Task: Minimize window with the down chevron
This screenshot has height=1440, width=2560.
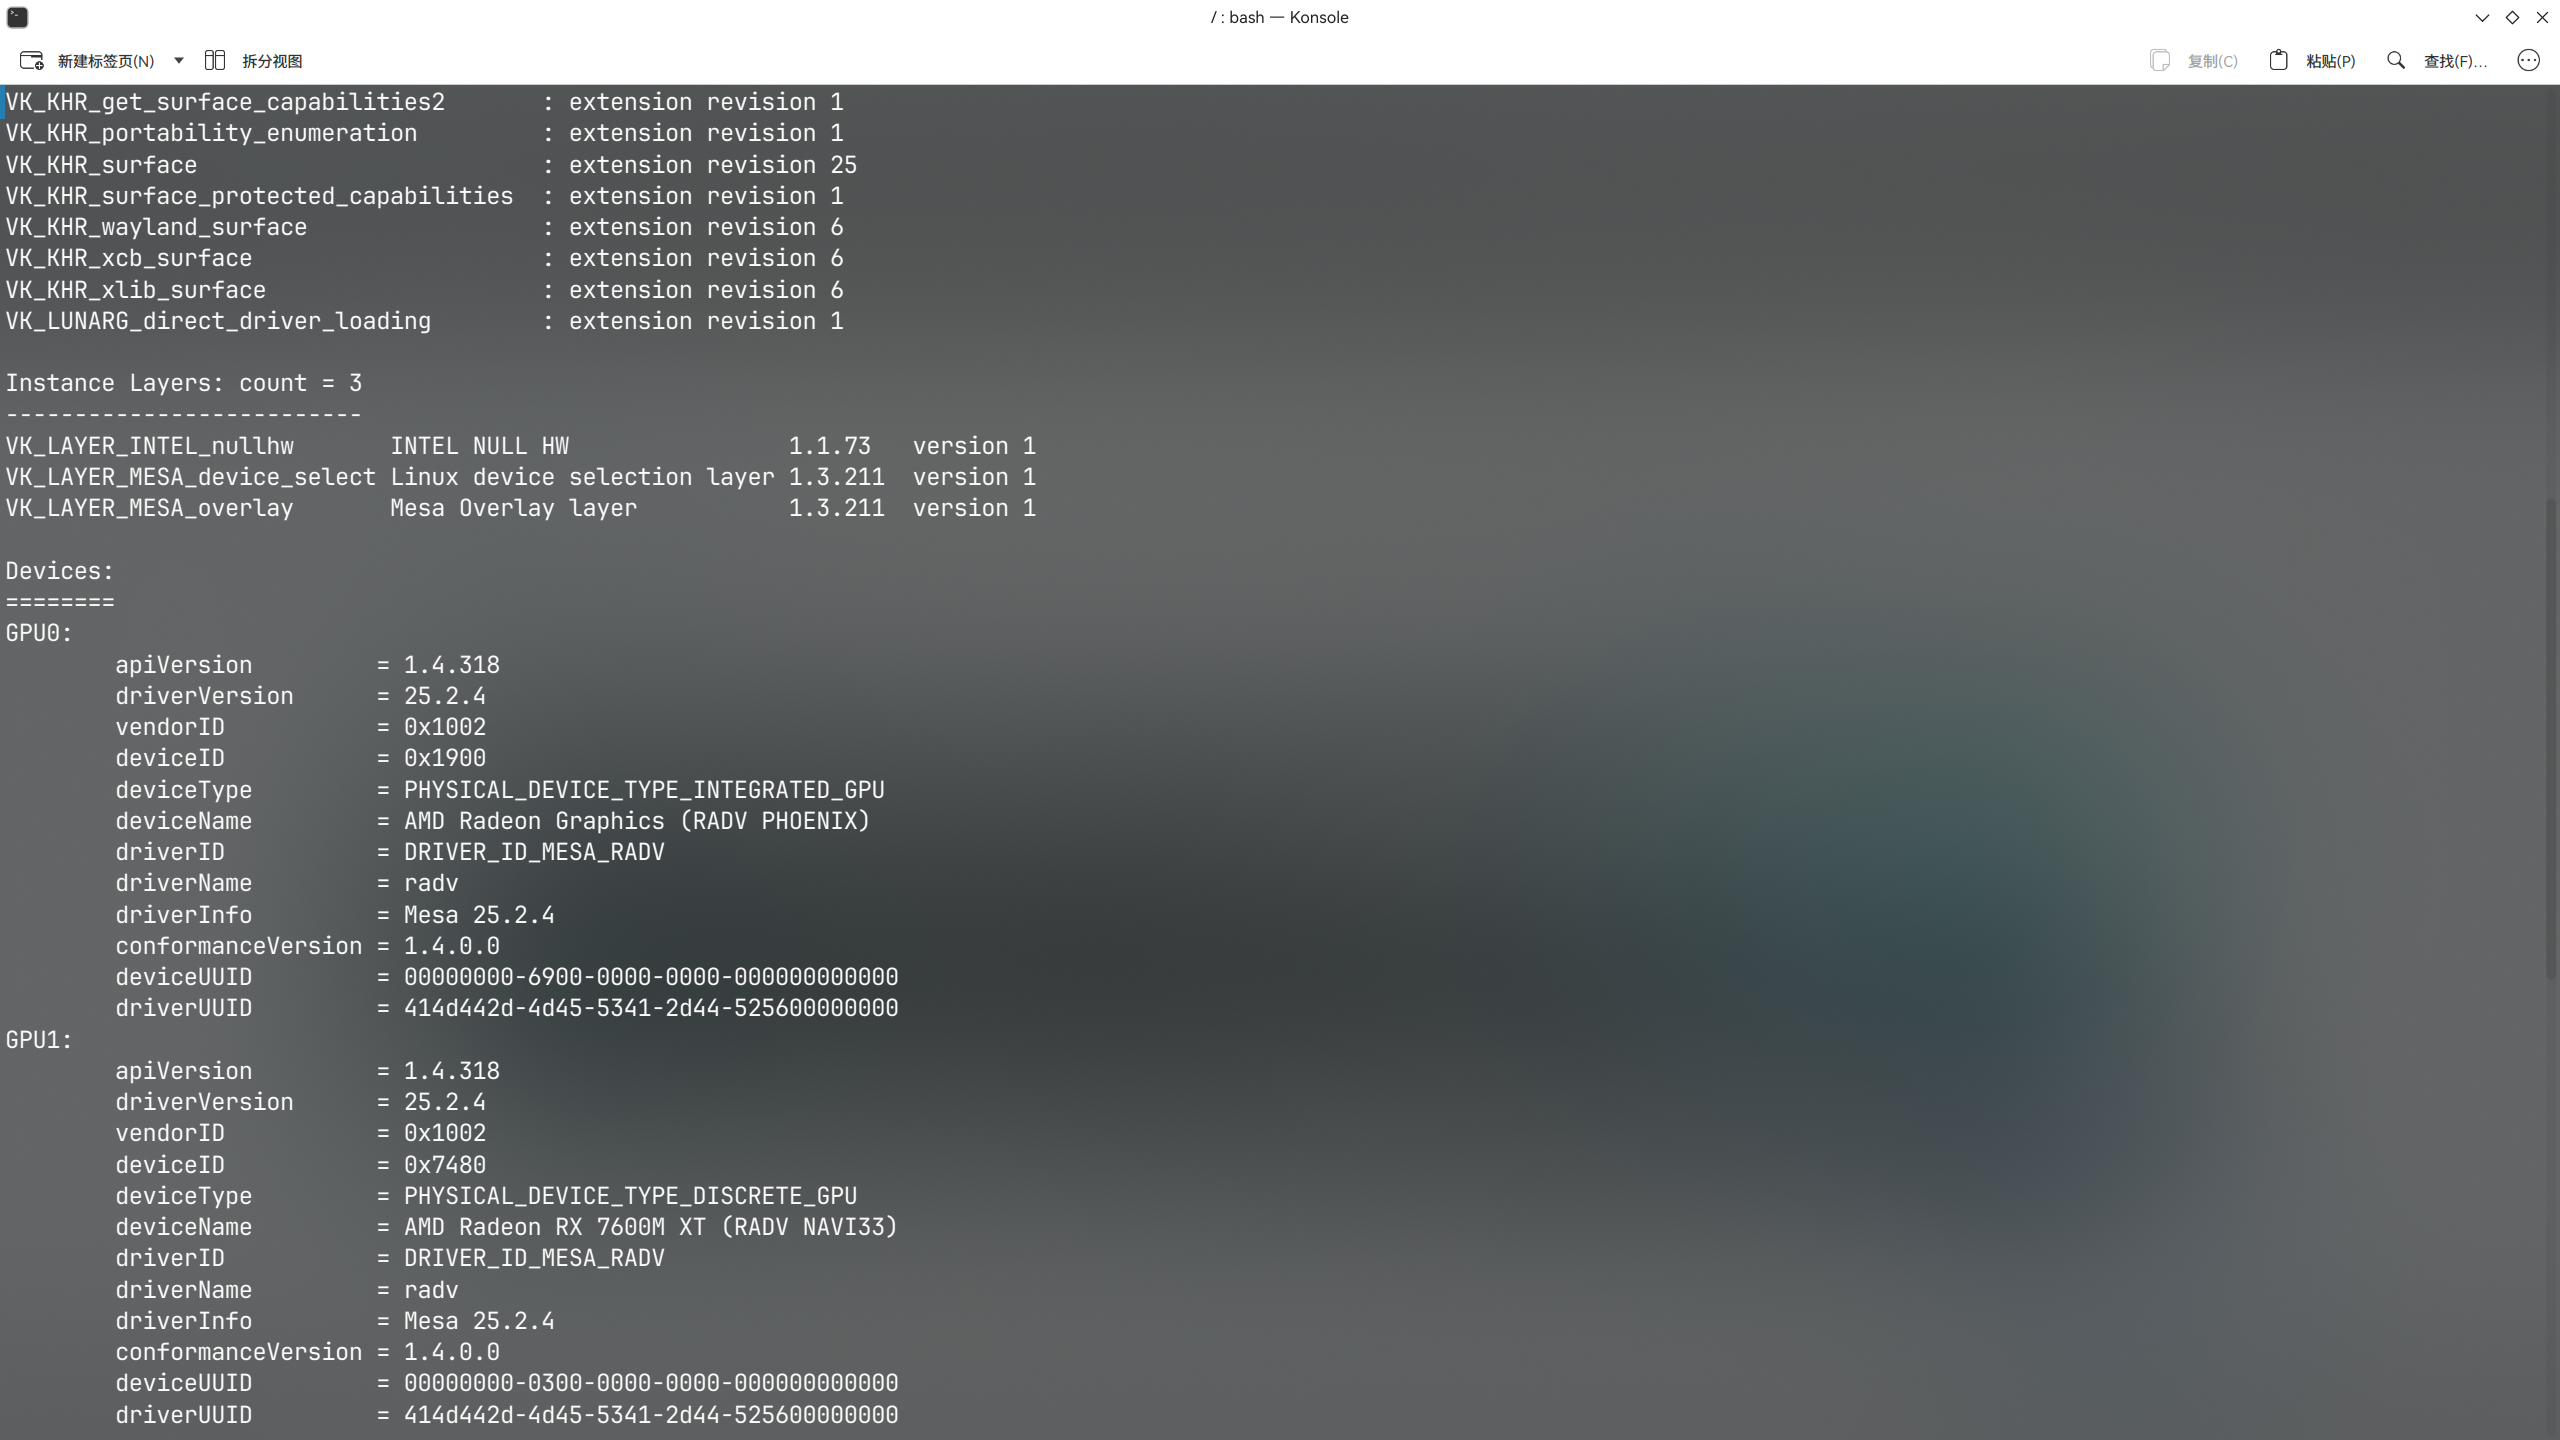Action: click(2482, 18)
